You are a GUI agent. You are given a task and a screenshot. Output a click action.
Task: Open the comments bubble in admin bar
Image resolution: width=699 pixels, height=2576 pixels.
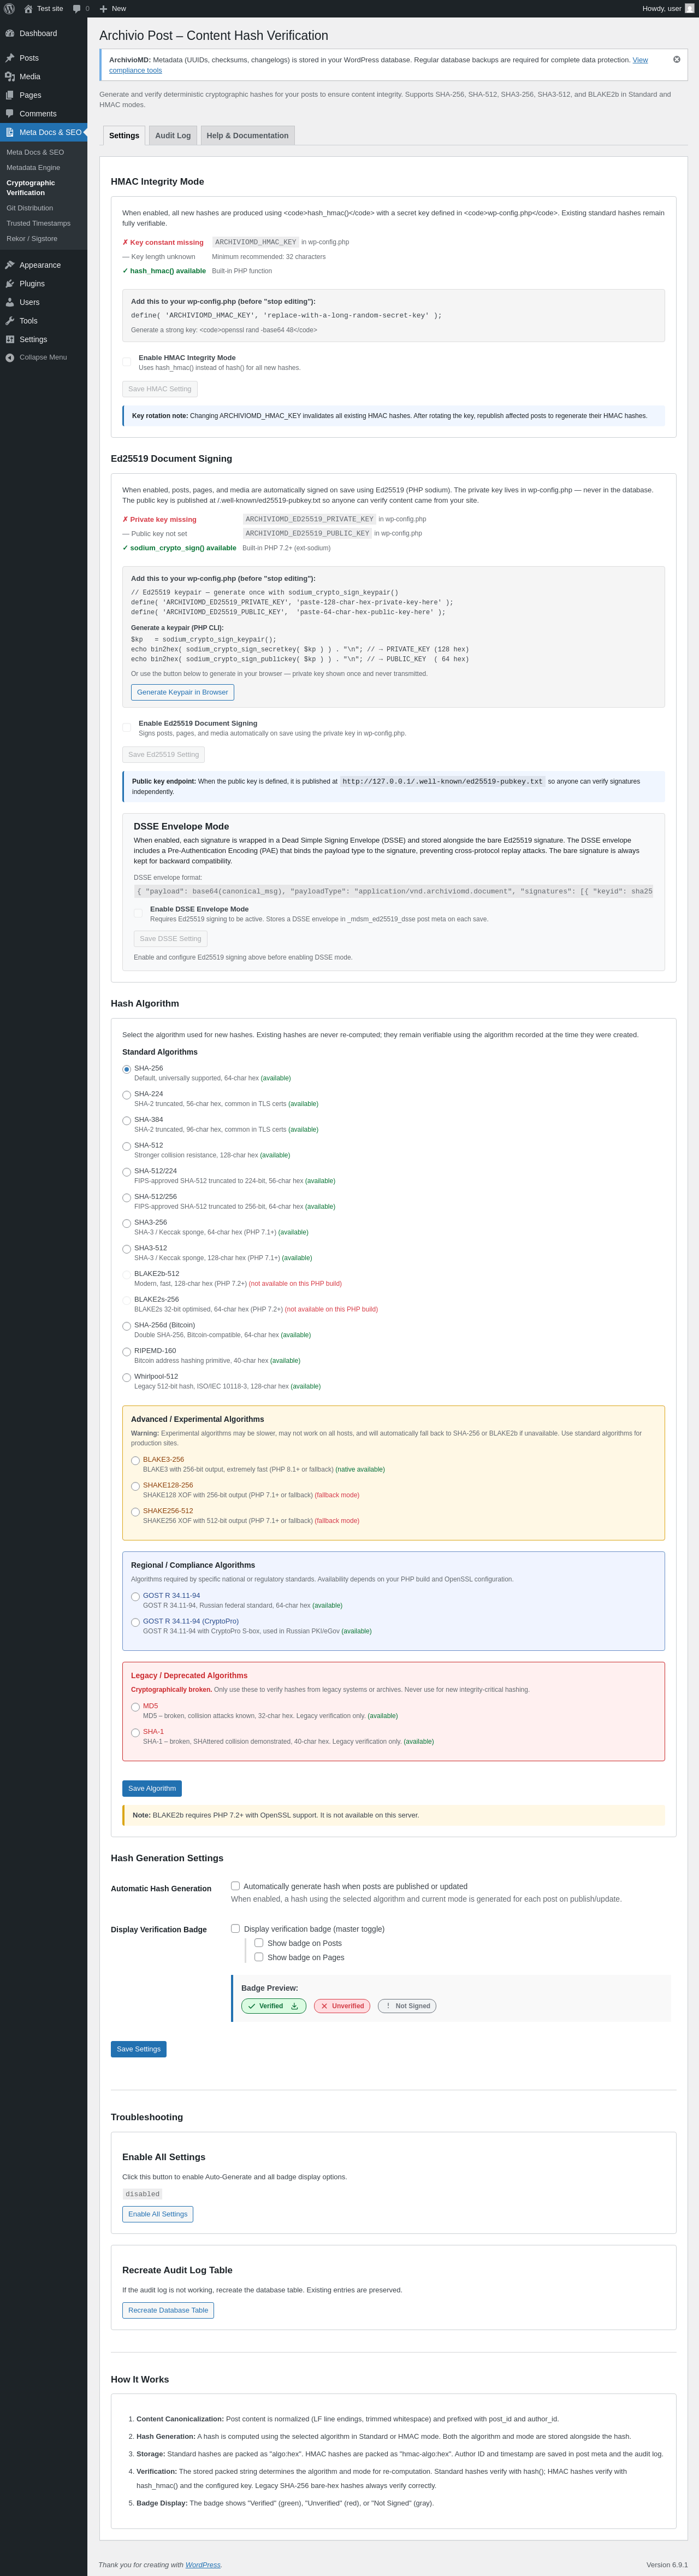coord(77,9)
